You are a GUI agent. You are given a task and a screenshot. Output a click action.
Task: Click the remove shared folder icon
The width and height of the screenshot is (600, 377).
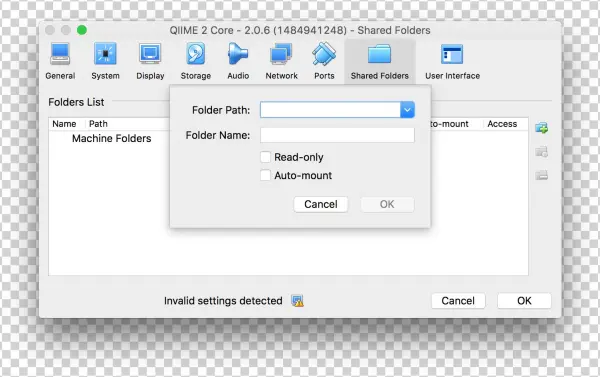[541, 175]
